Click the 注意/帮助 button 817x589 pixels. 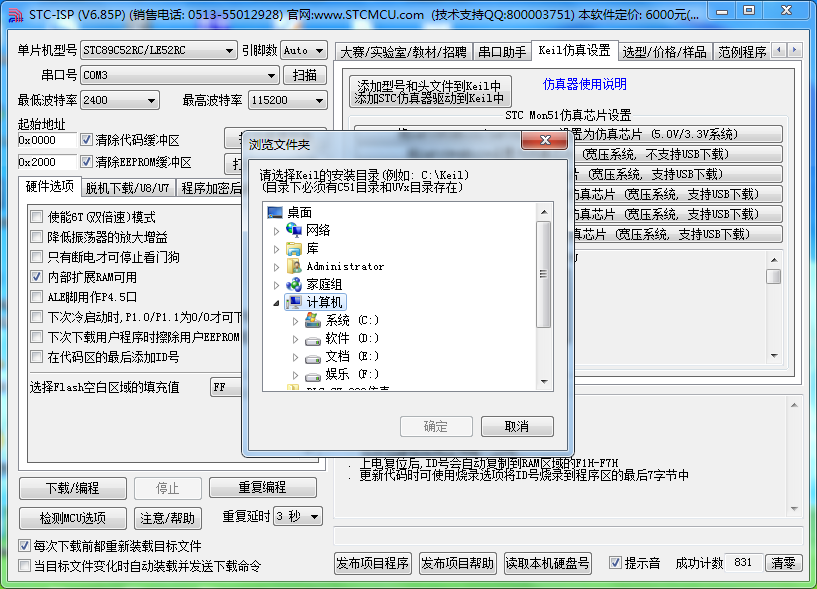pyautogui.click(x=167, y=518)
